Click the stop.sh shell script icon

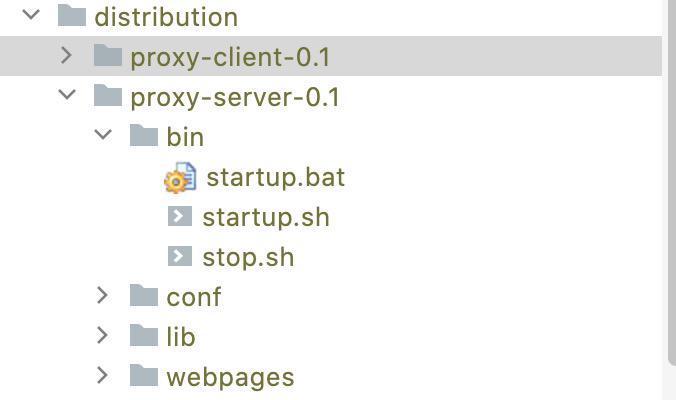coord(180,257)
